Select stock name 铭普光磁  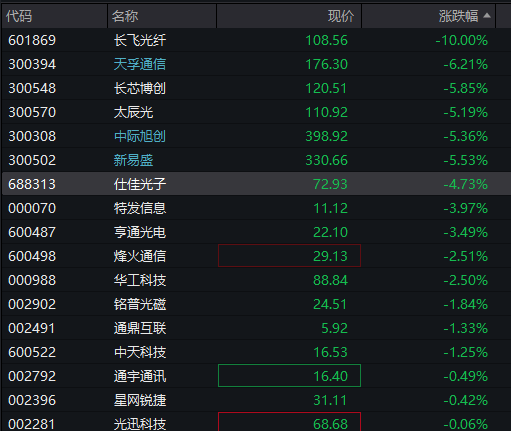140,304
